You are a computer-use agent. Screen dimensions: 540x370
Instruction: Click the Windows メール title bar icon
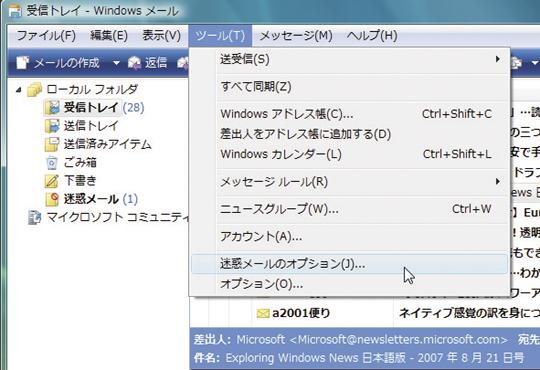[x=15, y=11]
